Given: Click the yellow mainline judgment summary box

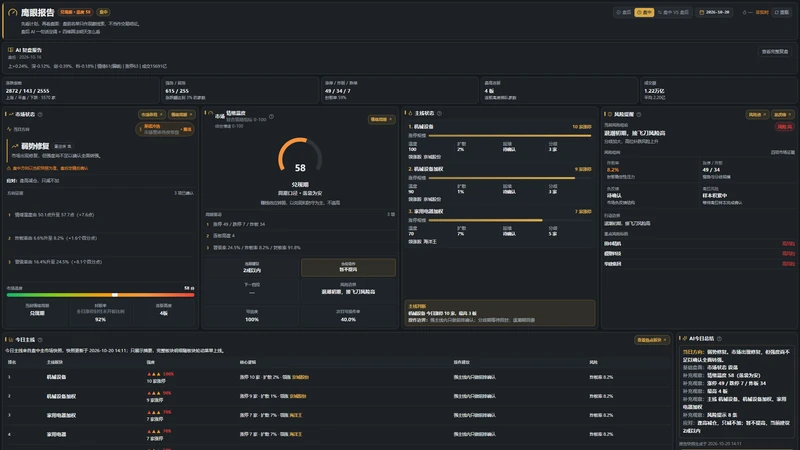Looking at the screenshot, I should point(499,313).
